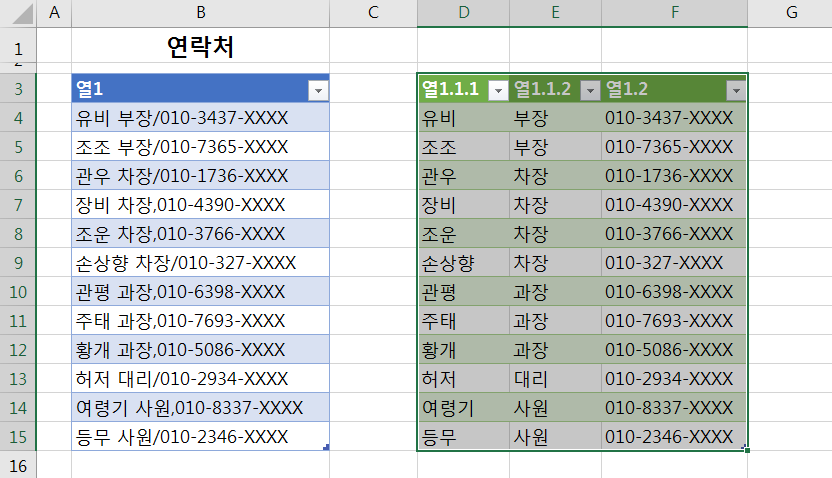Image resolution: width=832 pixels, height=478 pixels.
Task: Click the 조조 cell in column D
Action: pos(464,146)
